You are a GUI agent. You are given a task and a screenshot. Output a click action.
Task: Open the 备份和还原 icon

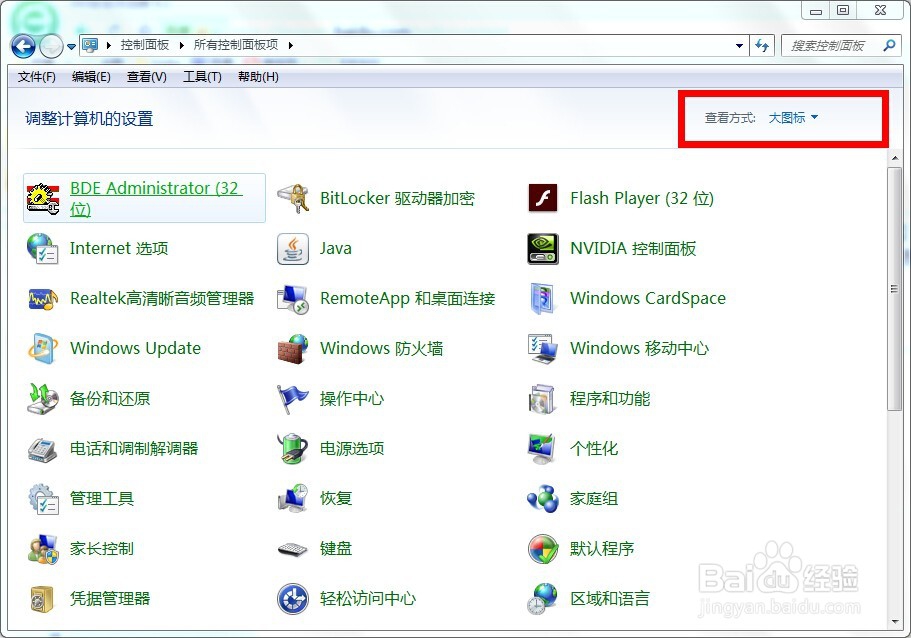(42, 399)
